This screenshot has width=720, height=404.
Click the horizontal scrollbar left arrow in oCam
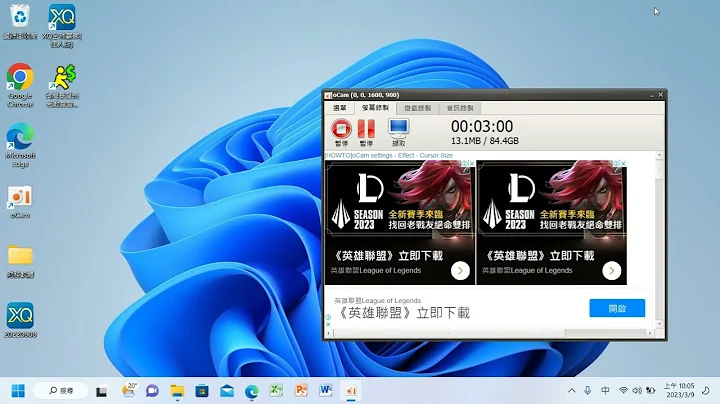[x=328, y=333]
